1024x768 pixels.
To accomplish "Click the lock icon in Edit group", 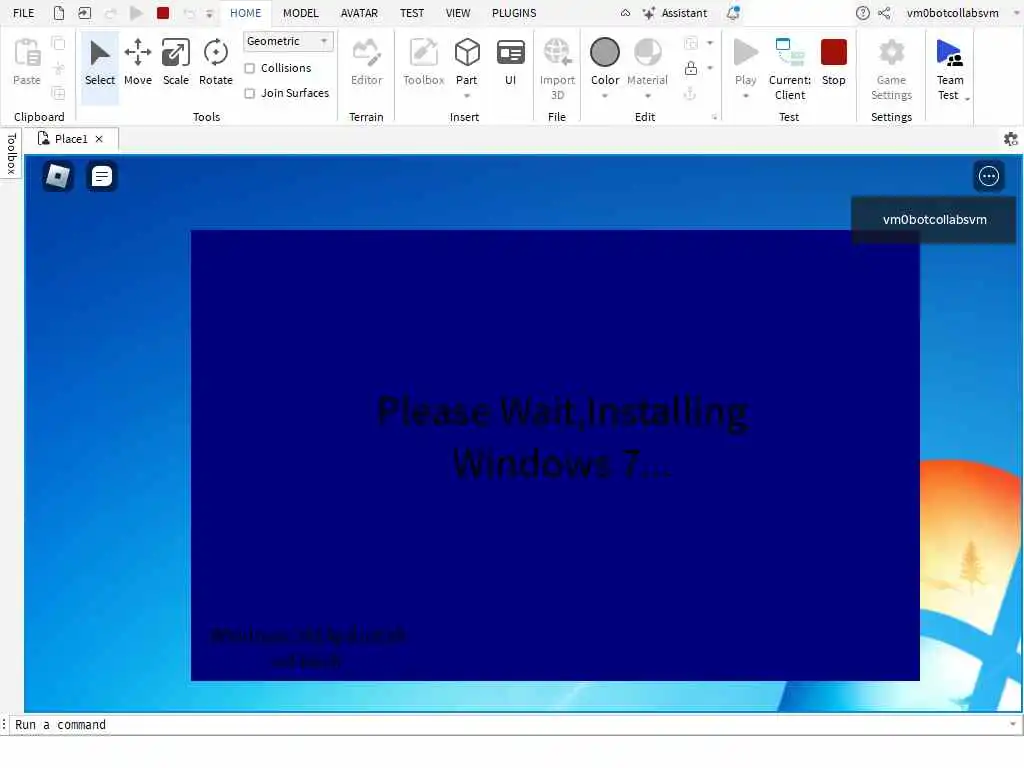I will 691,68.
